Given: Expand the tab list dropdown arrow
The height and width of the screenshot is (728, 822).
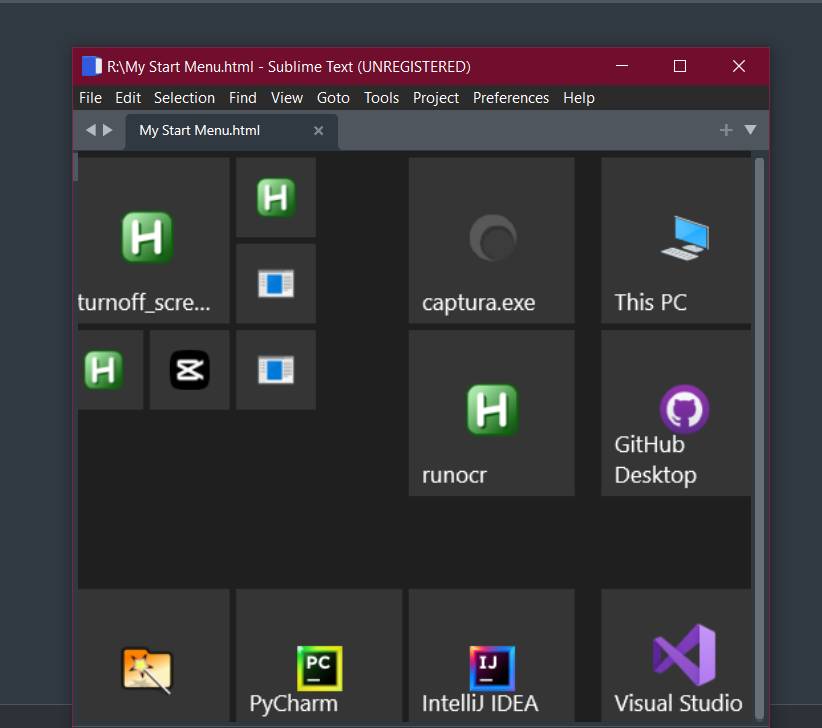Looking at the screenshot, I should 750,130.
